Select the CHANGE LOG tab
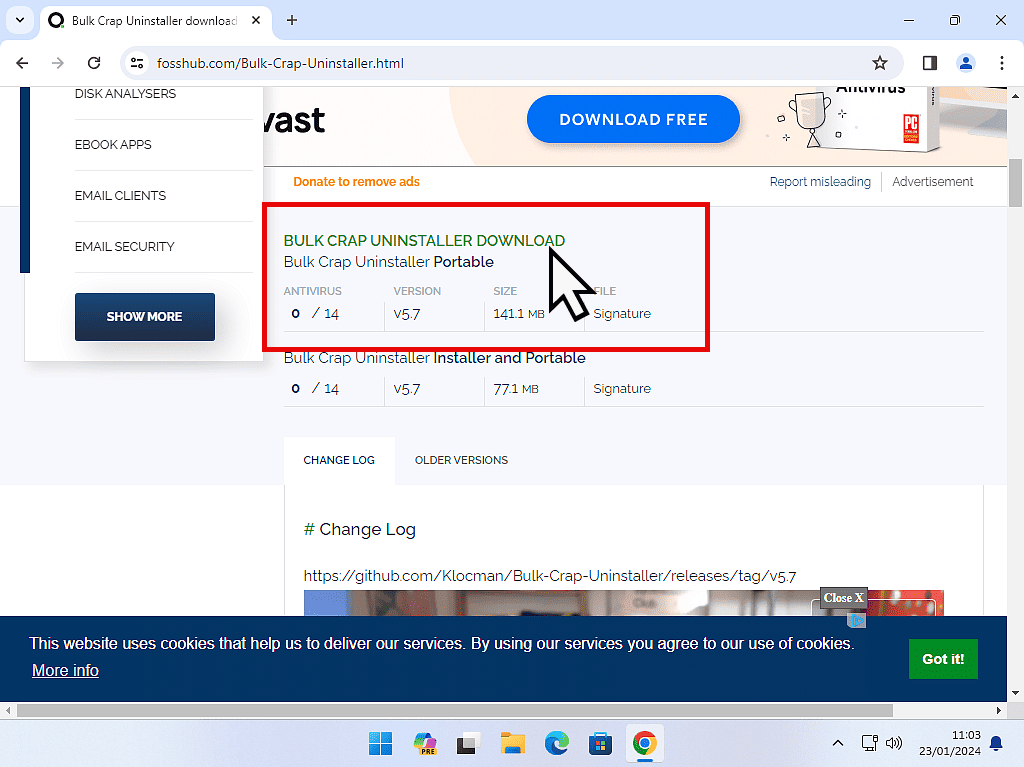The image size is (1024, 767). tap(339, 460)
